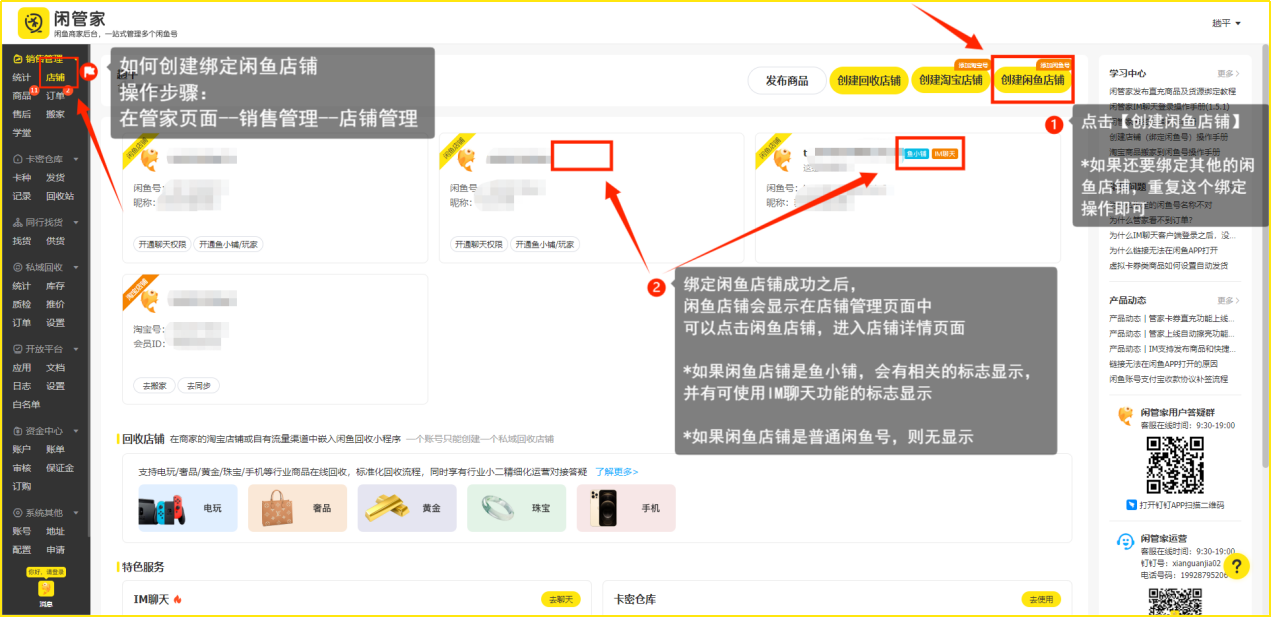The image size is (1271, 618).
Task: Collapse the 卡密仓库 sidebar section
Action: pyautogui.click(x=76, y=159)
